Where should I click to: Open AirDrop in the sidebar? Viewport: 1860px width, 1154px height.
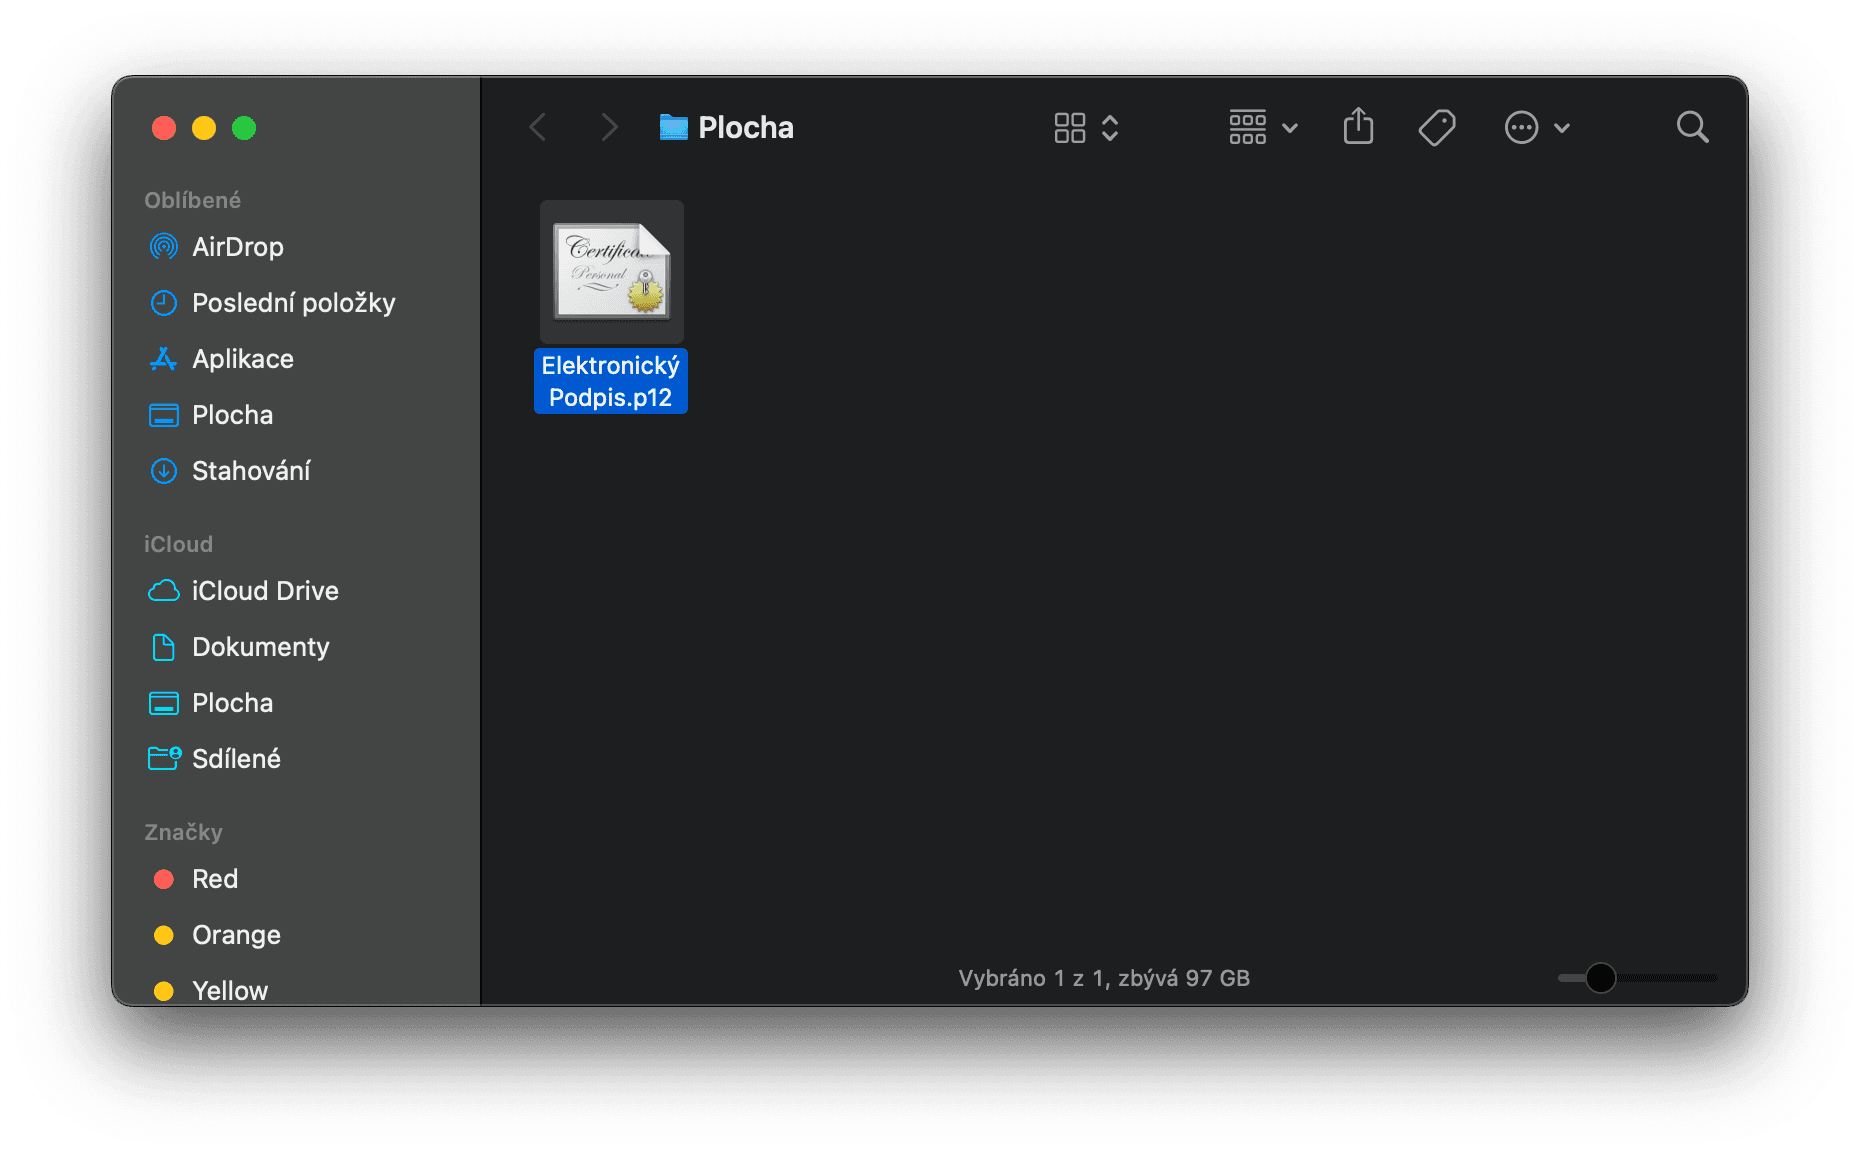[237, 247]
